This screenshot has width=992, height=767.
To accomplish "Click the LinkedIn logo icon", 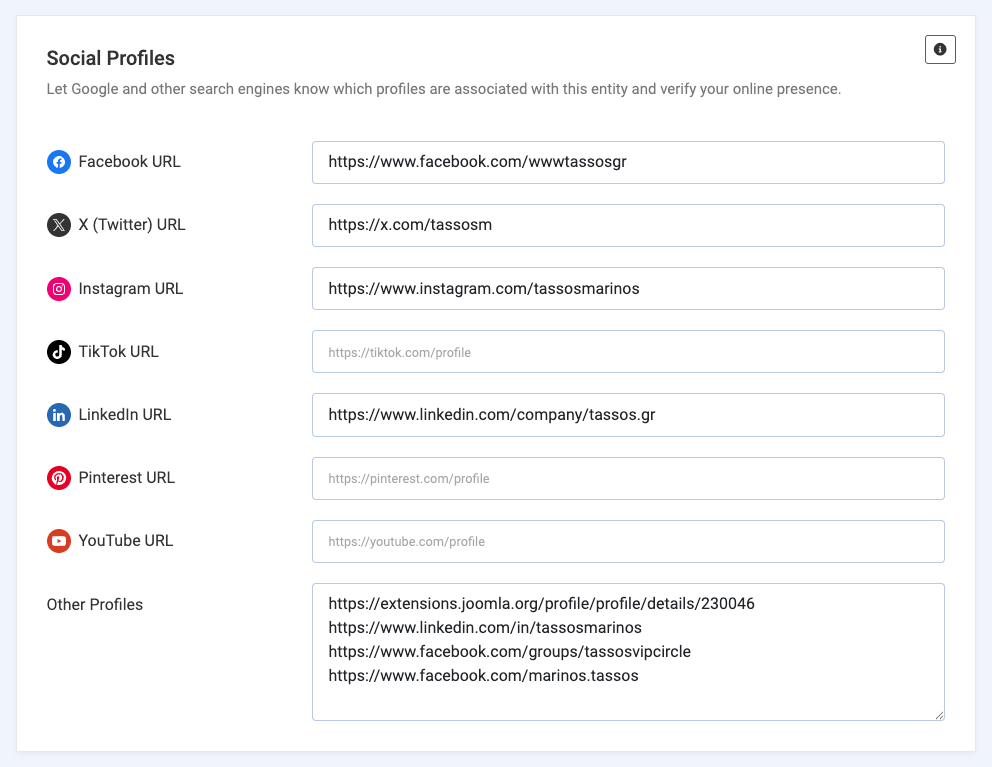I will click(59, 415).
